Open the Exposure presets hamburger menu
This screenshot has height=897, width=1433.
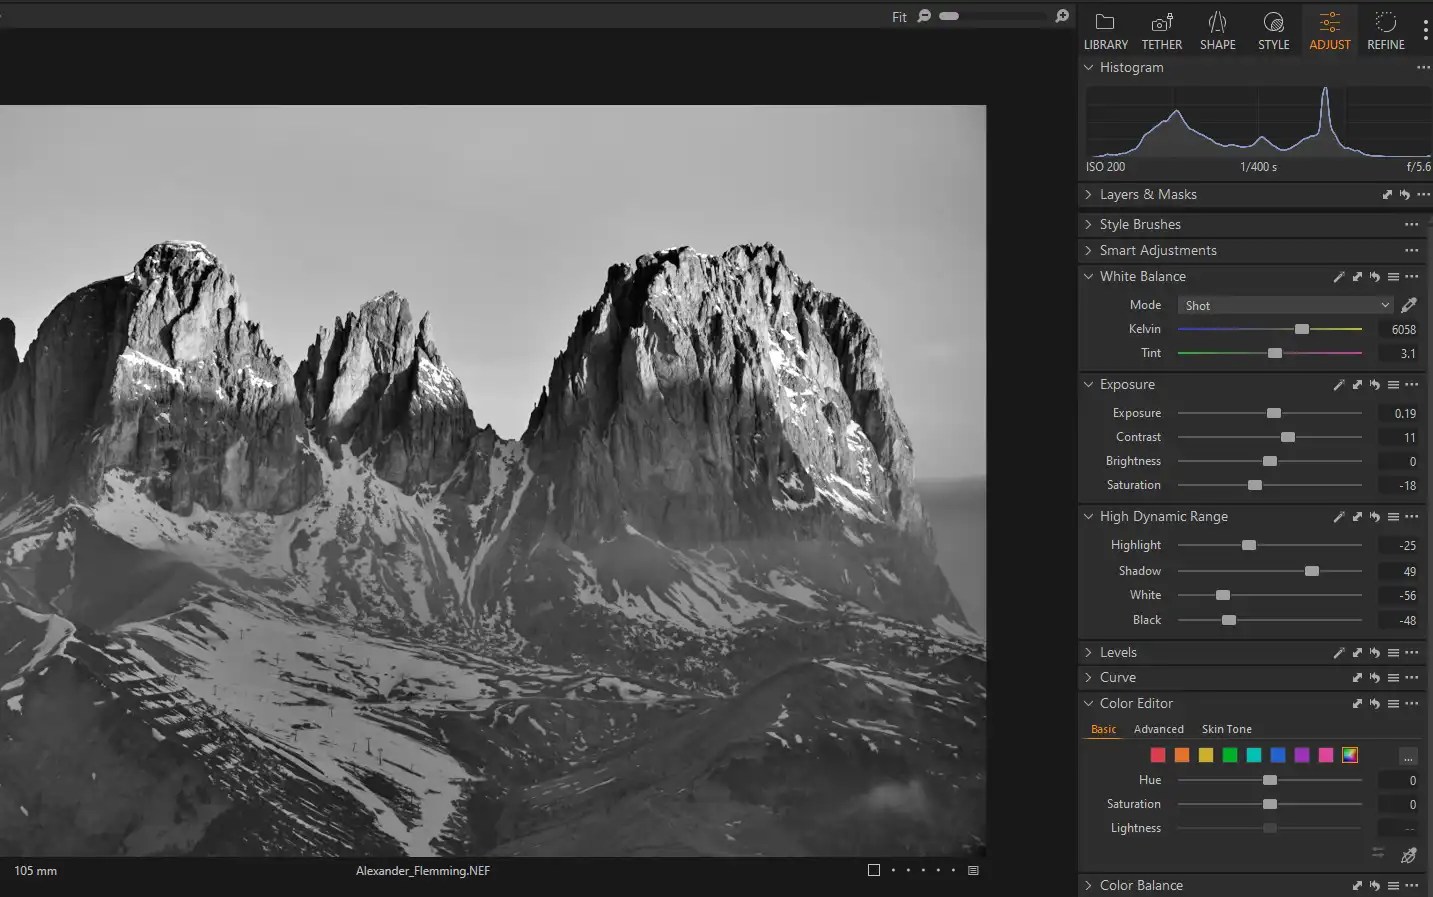[x=1394, y=385]
